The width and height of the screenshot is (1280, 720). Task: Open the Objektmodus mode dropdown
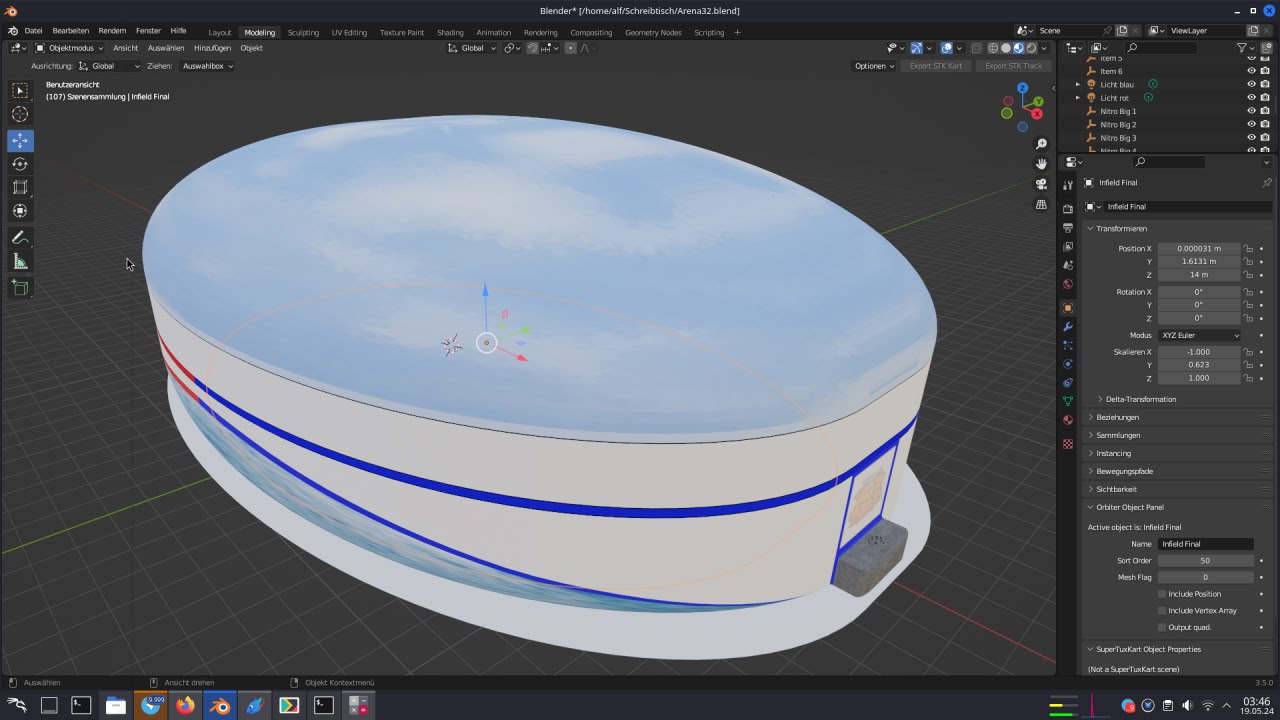69,48
